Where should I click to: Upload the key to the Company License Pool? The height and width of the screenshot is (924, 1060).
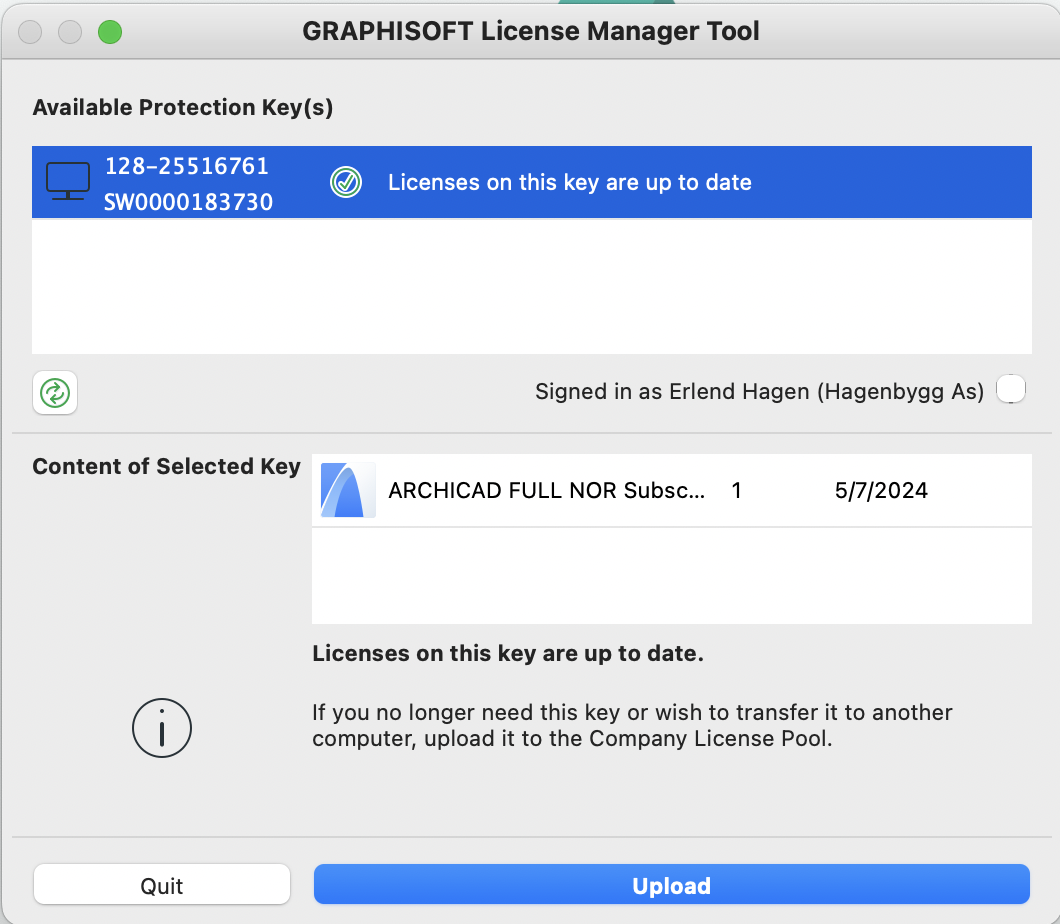[671, 885]
